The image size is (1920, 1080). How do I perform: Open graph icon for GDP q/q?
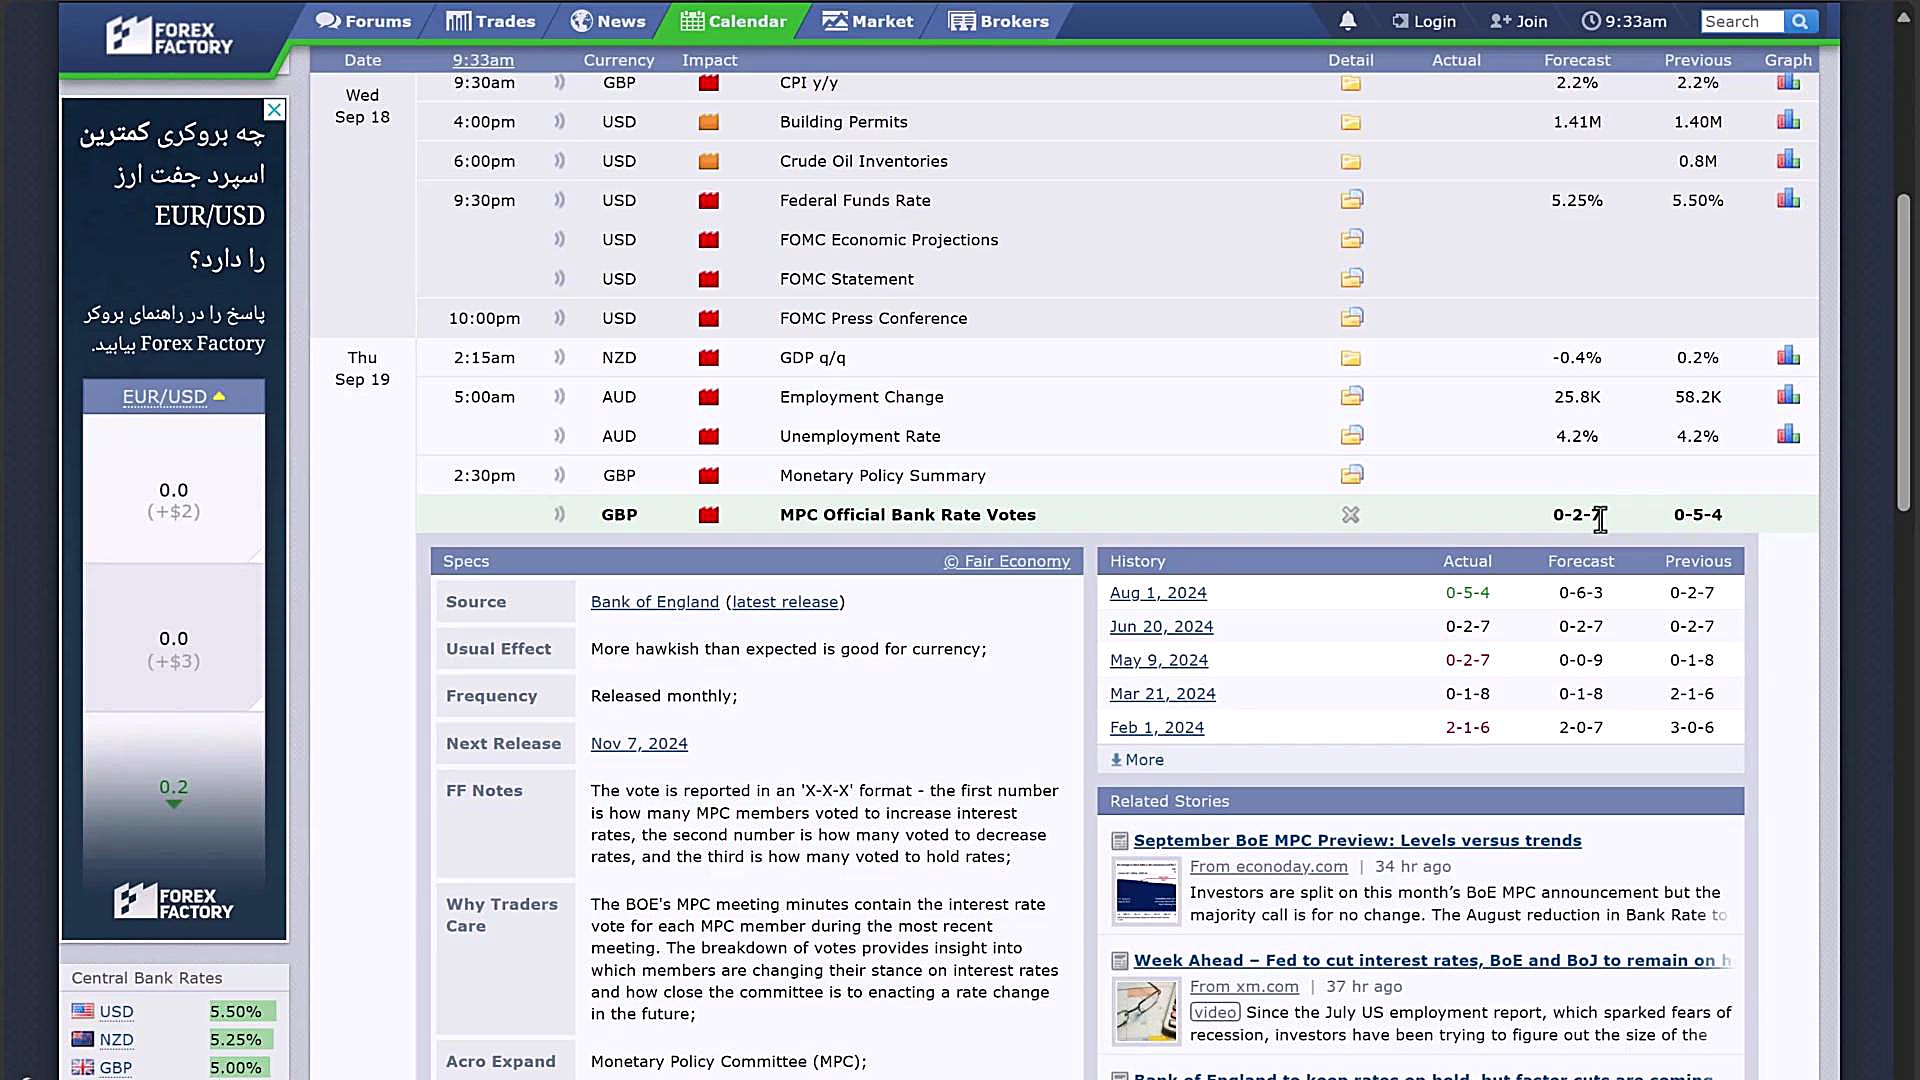[1788, 356]
